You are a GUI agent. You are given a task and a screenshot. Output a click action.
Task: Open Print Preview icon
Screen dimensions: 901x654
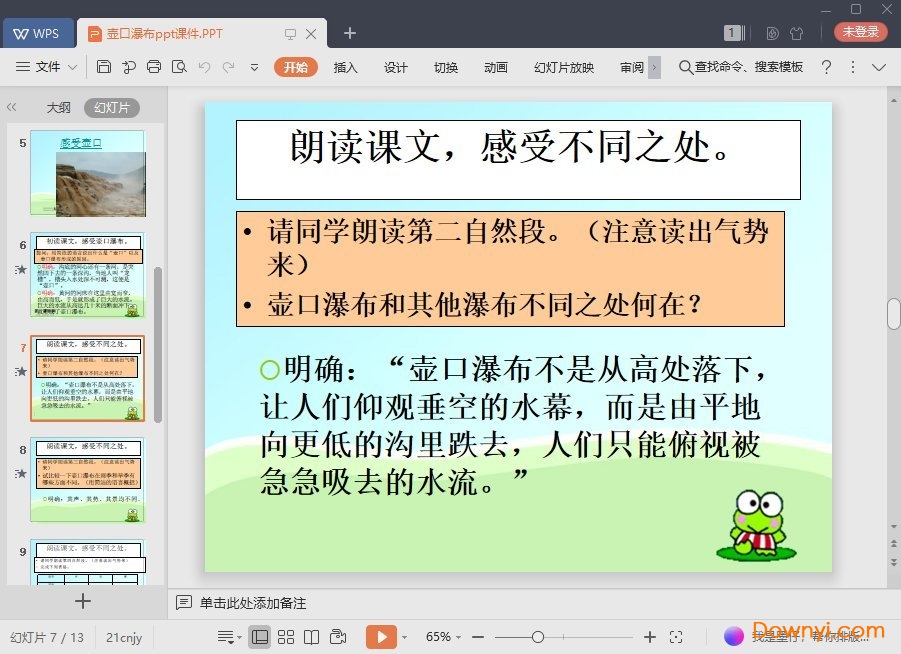(x=179, y=67)
